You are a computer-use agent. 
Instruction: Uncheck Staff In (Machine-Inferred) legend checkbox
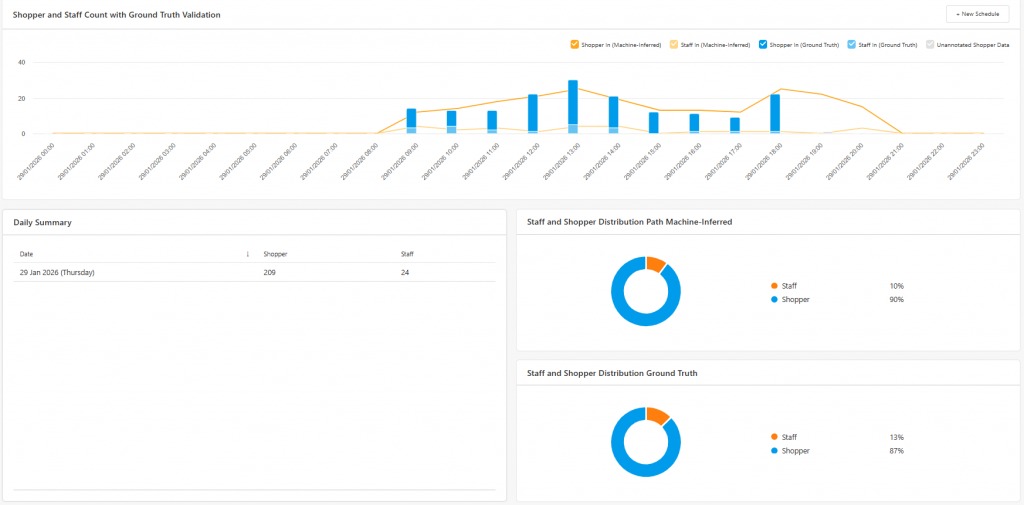[674, 44]
